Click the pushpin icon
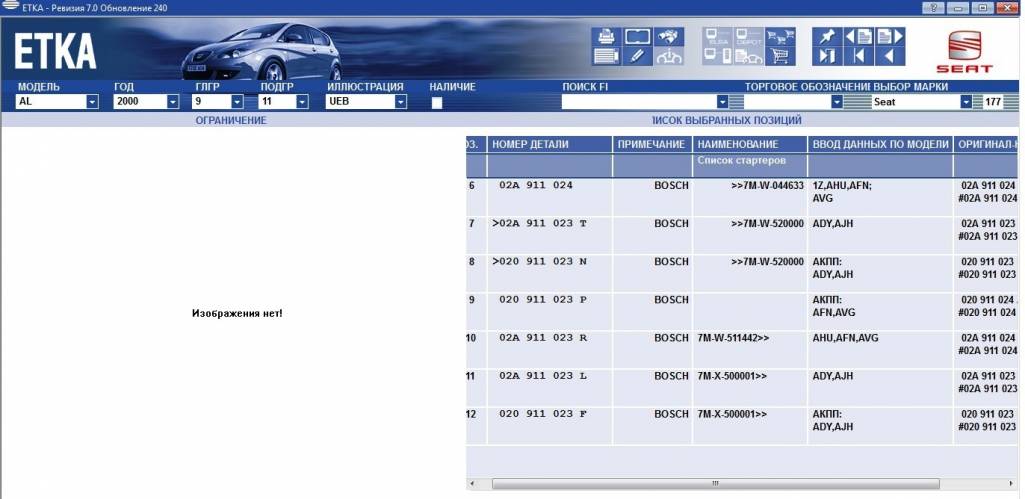The height and width of the screenshot is (499, 1025). pos(826,36)
